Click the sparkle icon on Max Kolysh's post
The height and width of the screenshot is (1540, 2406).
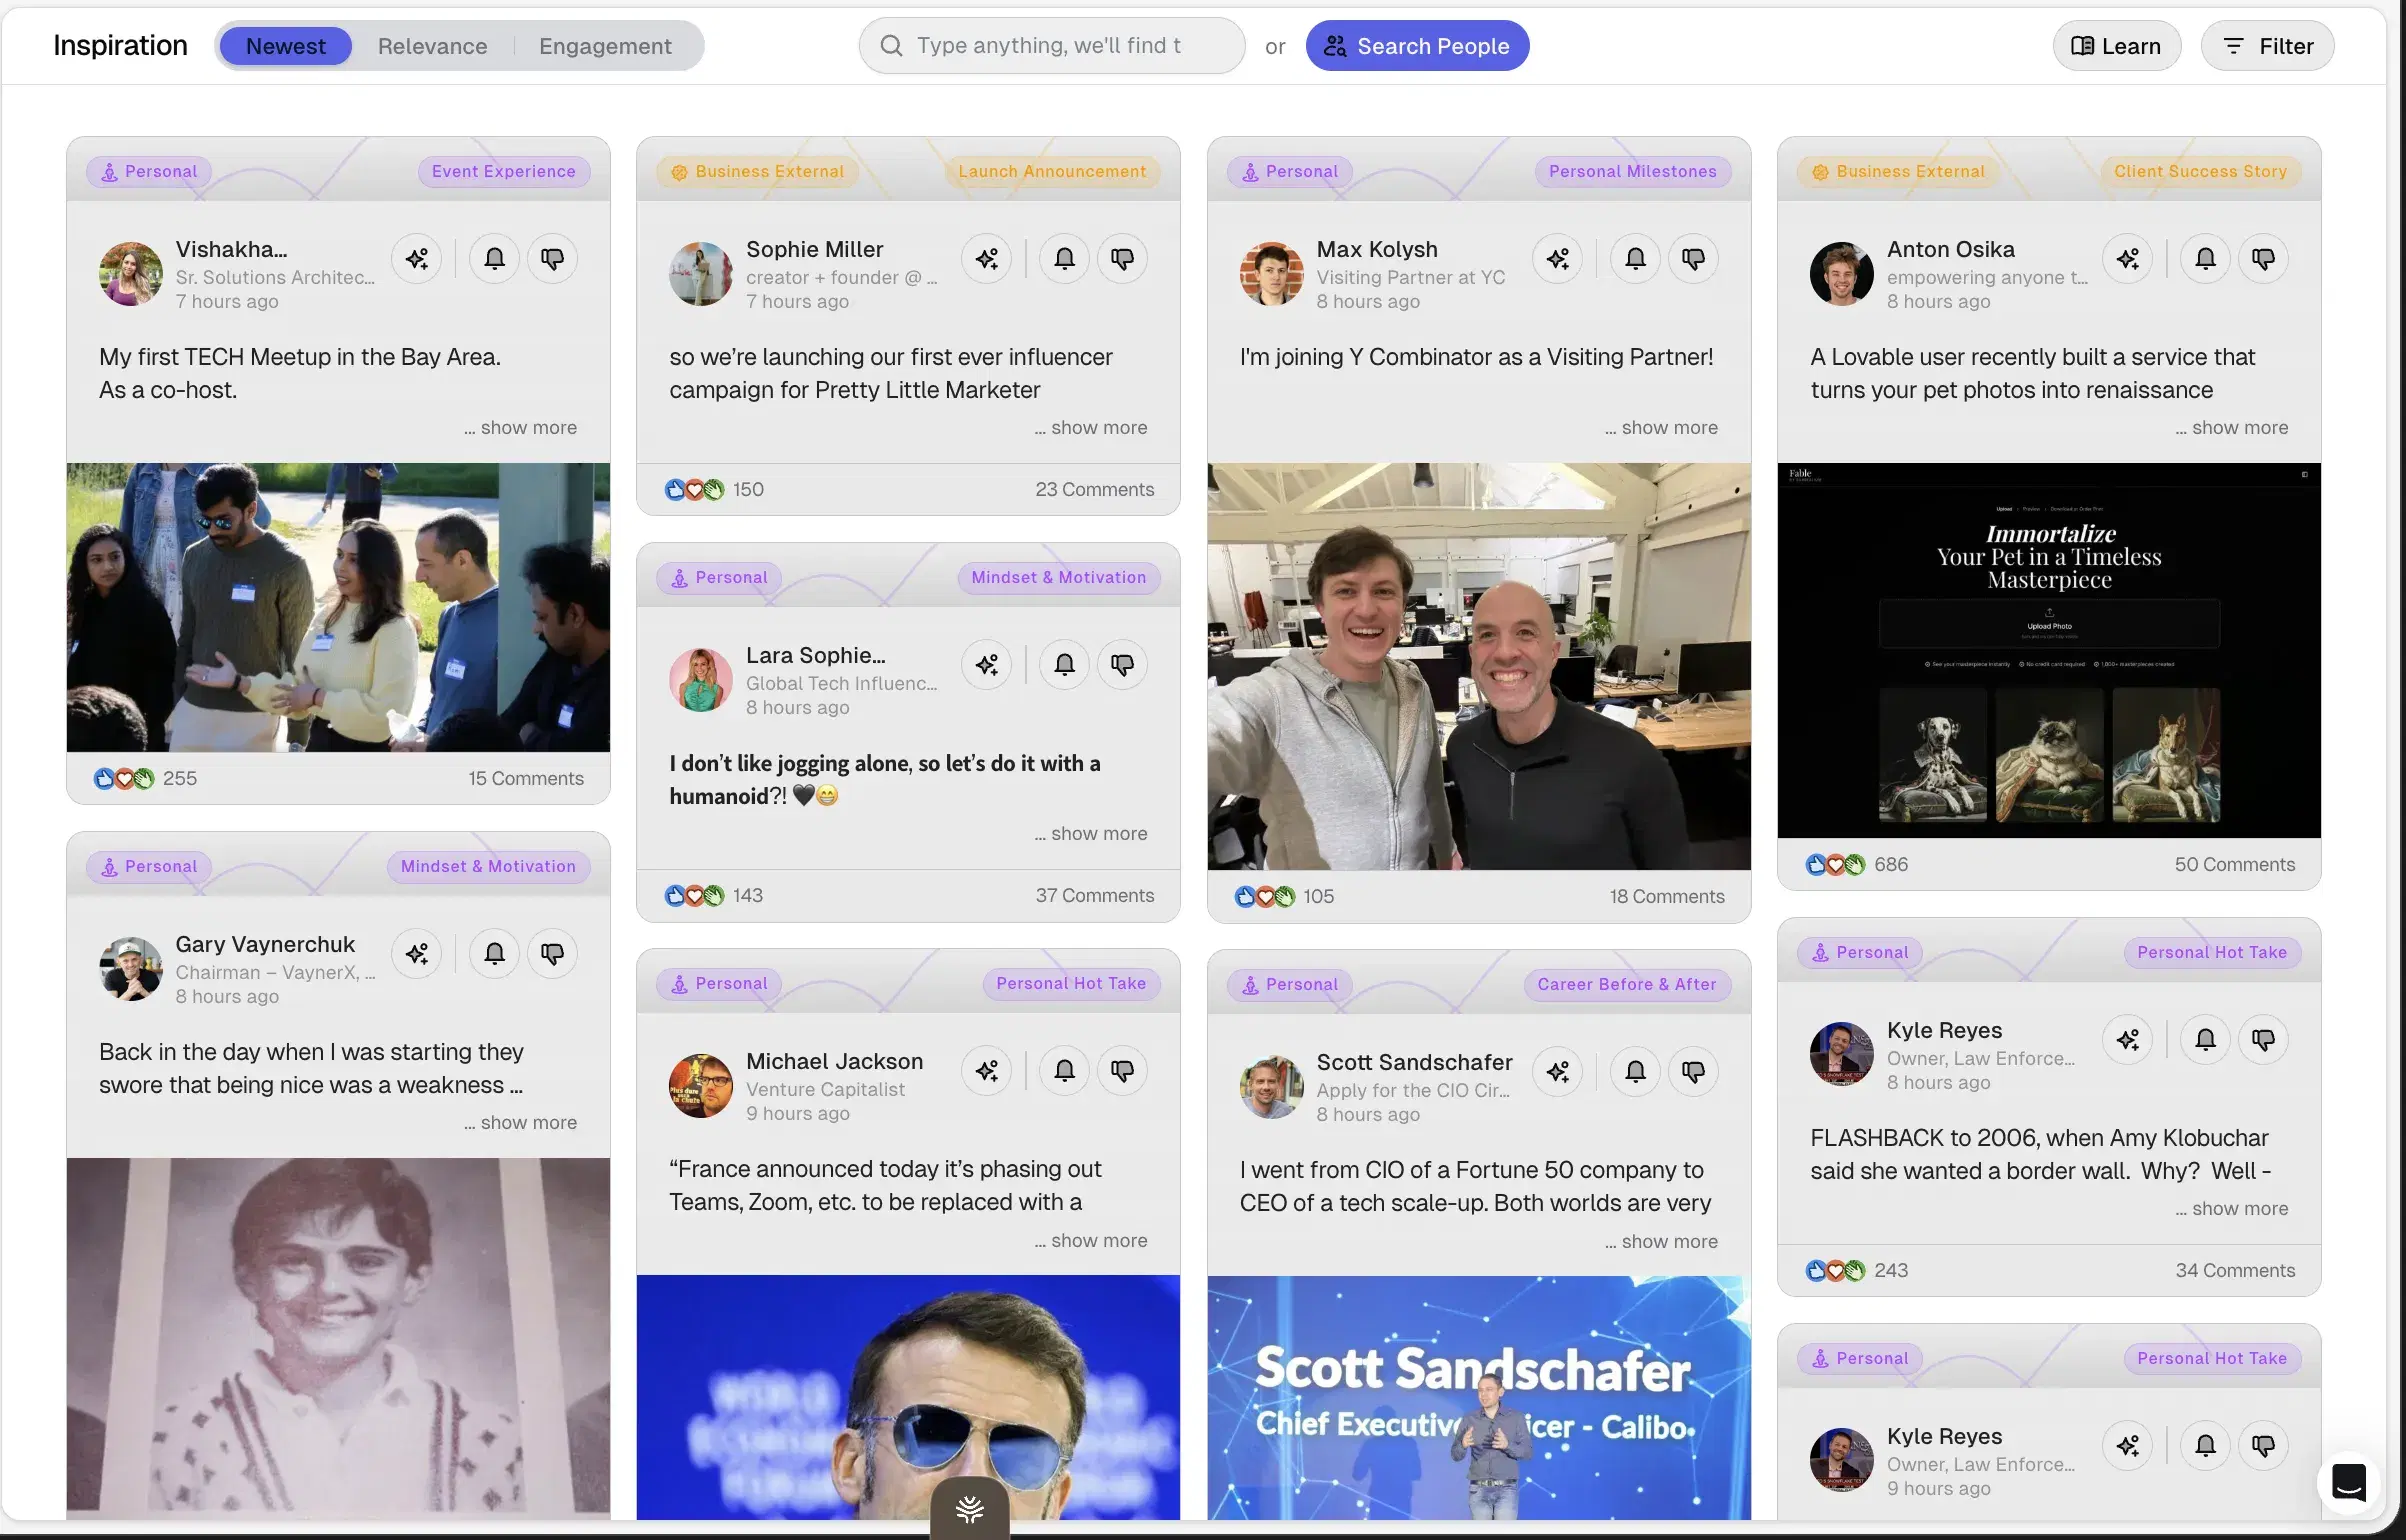coord(1558,259)
